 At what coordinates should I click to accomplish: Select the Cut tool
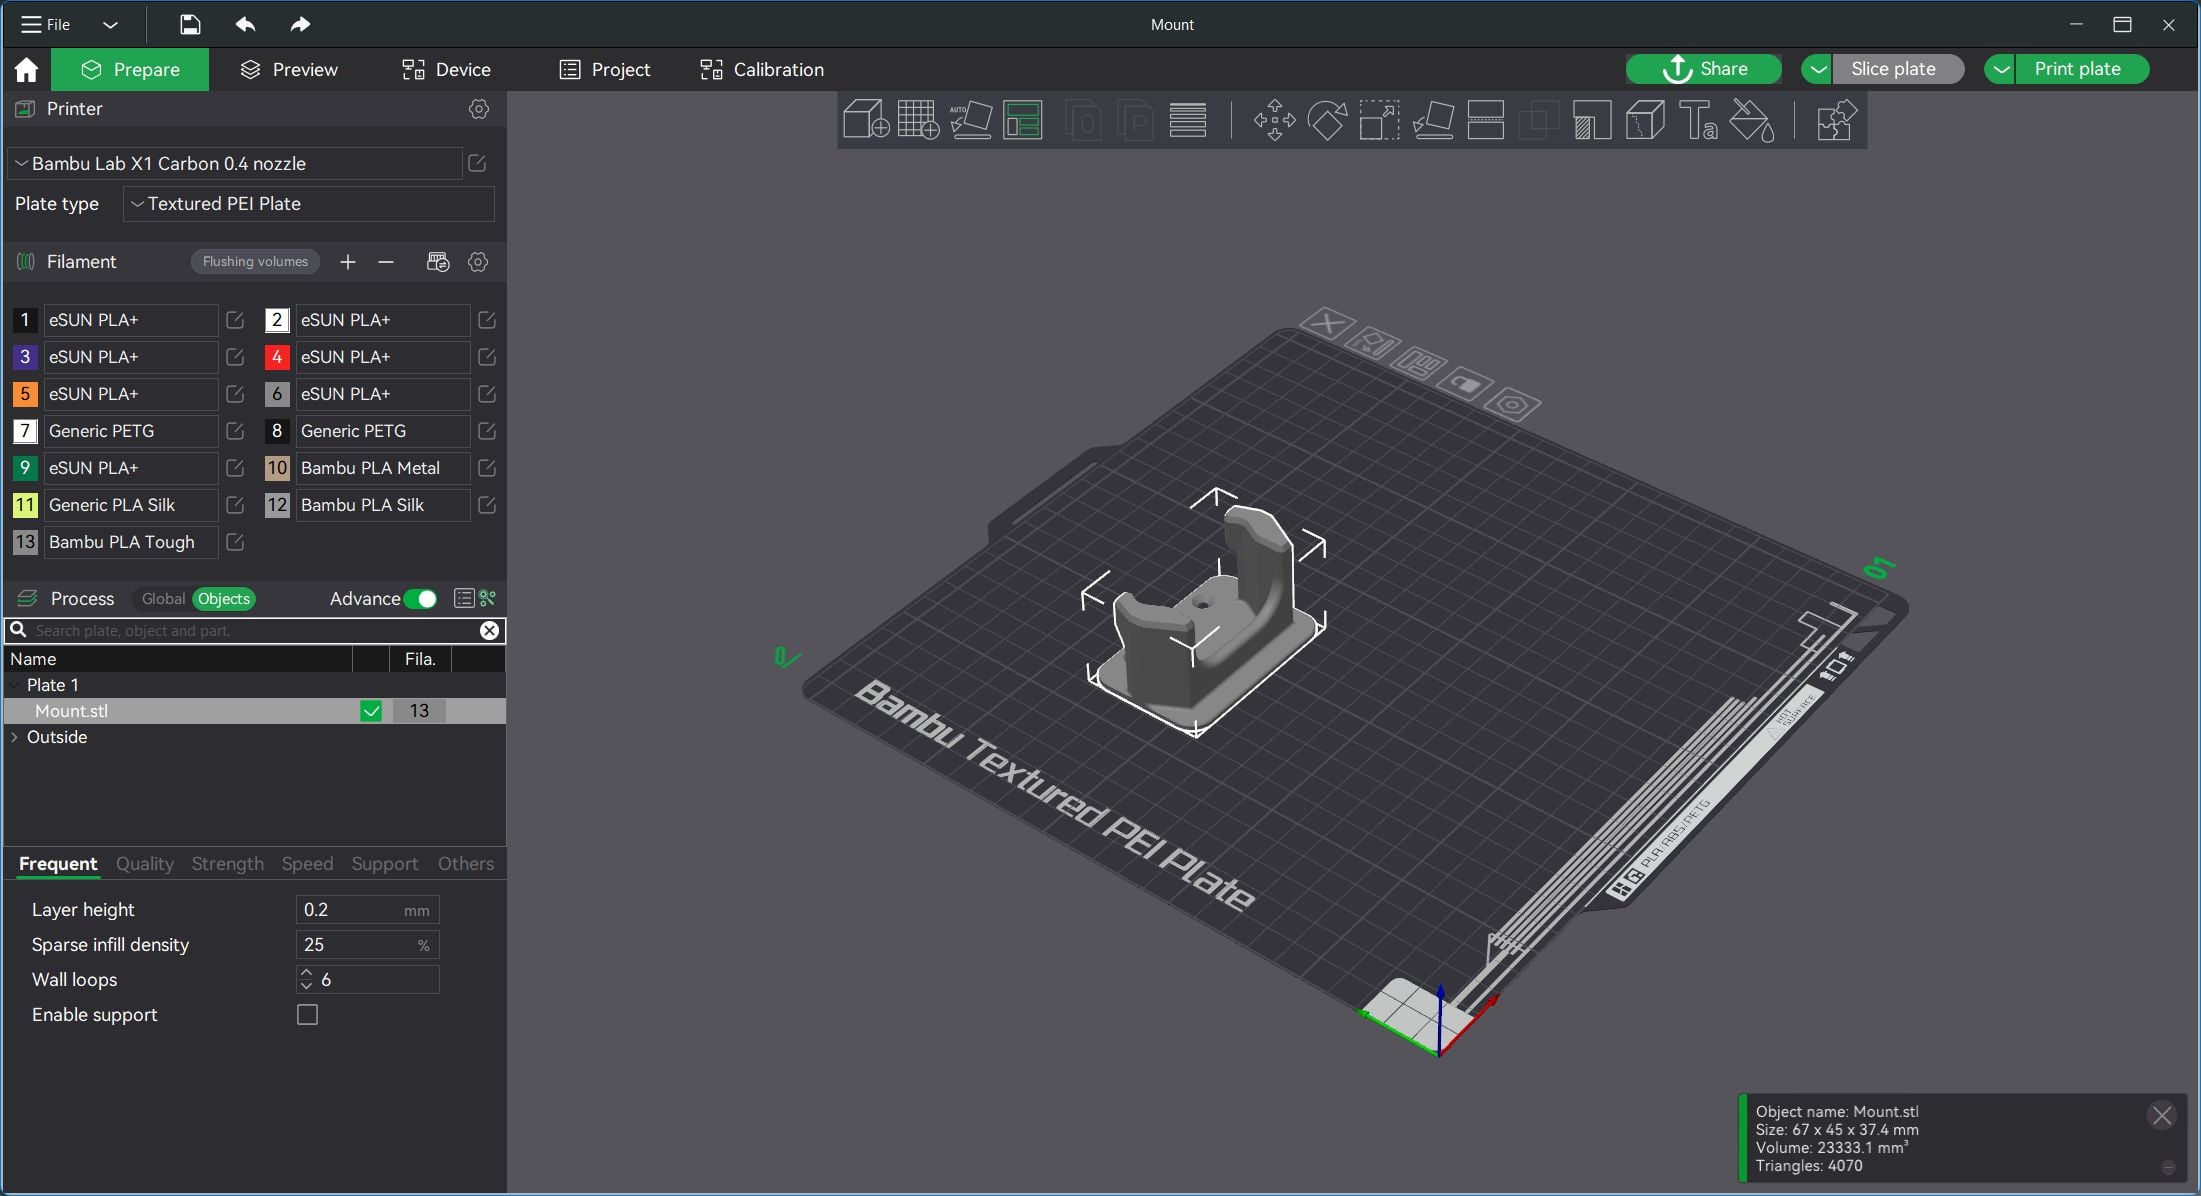[x=1485, y=120]
